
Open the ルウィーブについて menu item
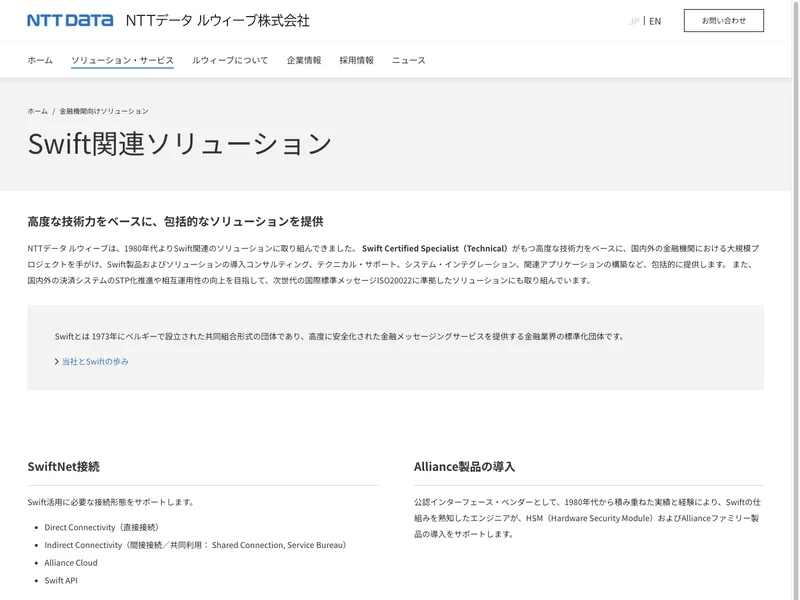(x=230, y=60)
